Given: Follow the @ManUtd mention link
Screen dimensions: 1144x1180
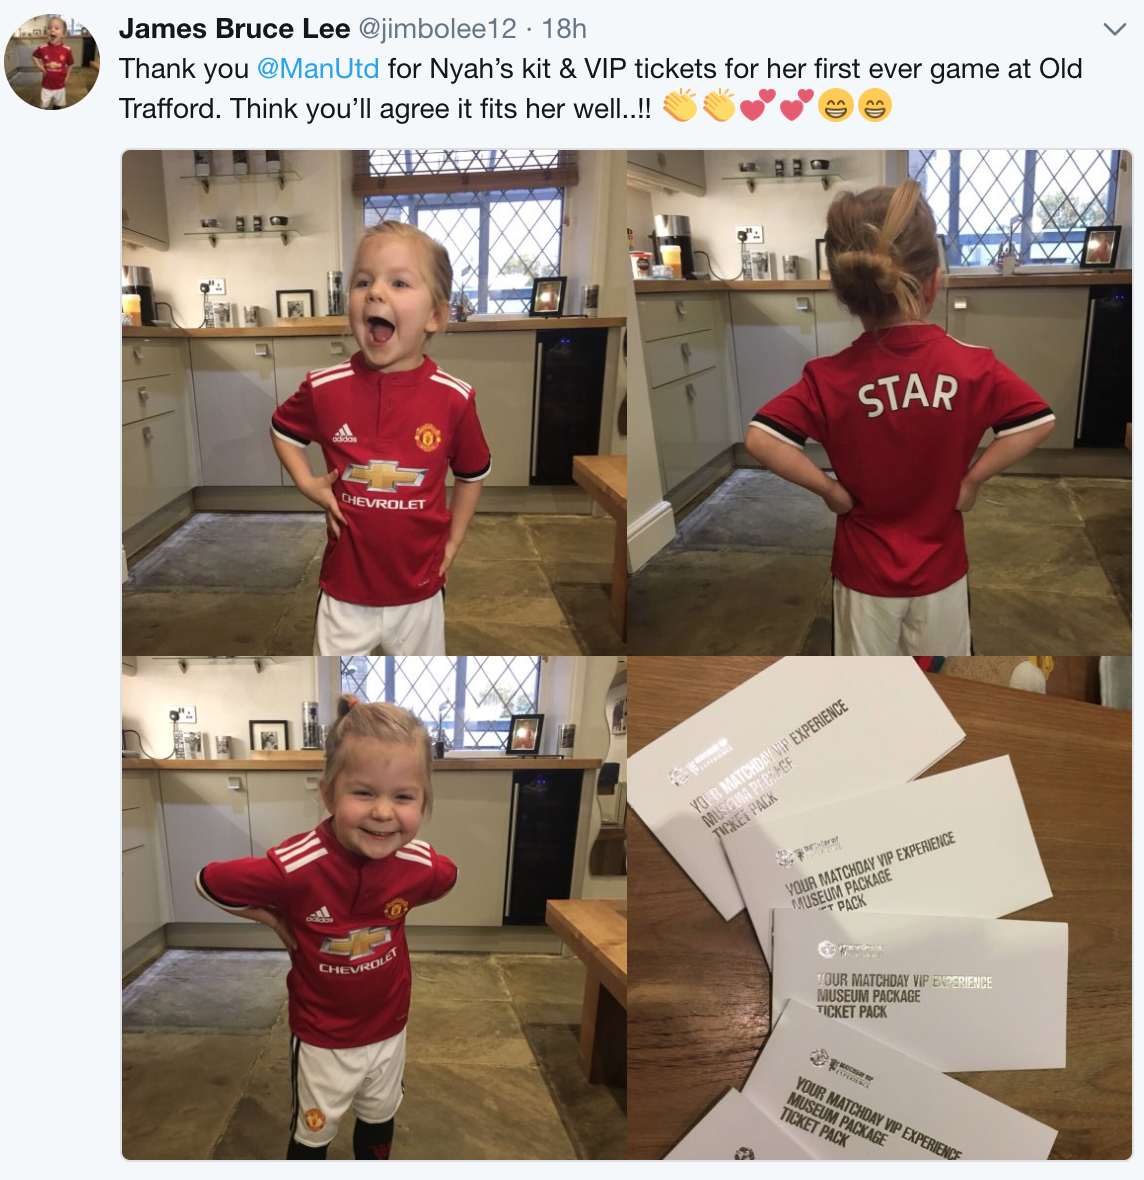Looking at the screenshot, I should (x=318, y=68).
